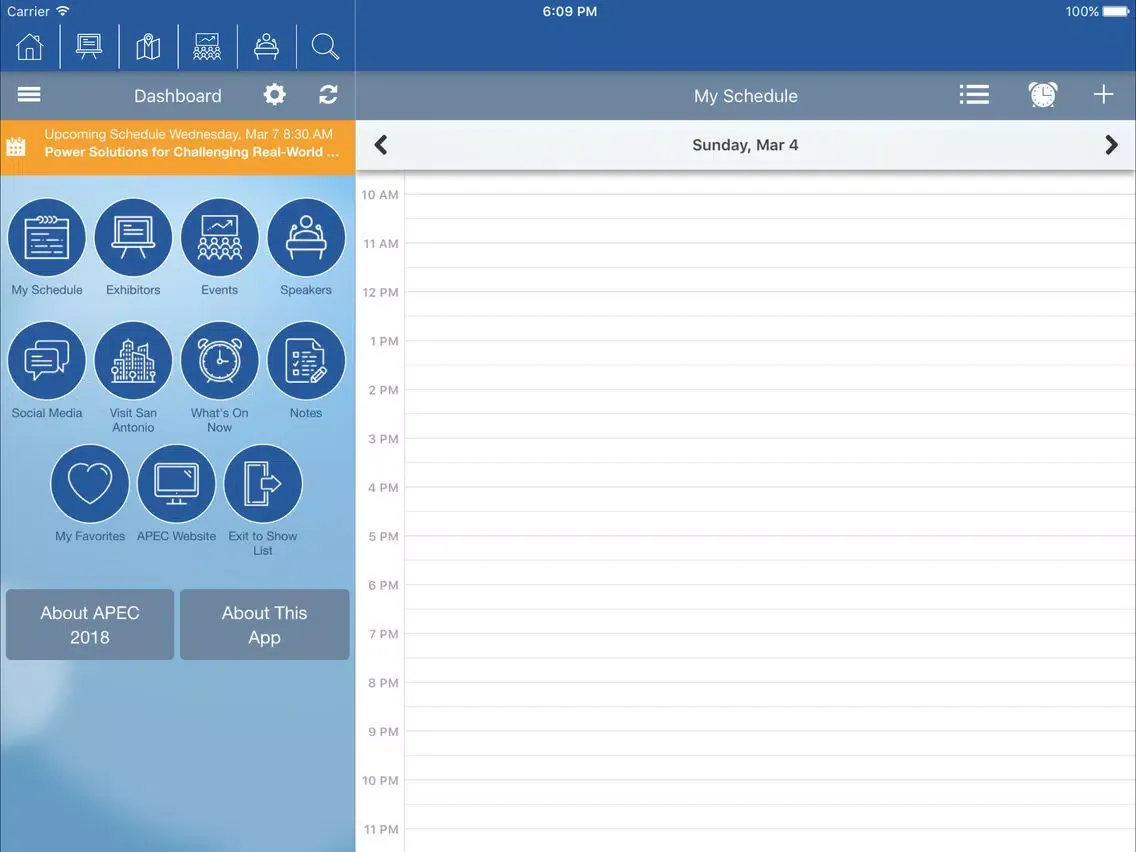
Task: Open the Events dashboard tile
Action: coord(220,248)
